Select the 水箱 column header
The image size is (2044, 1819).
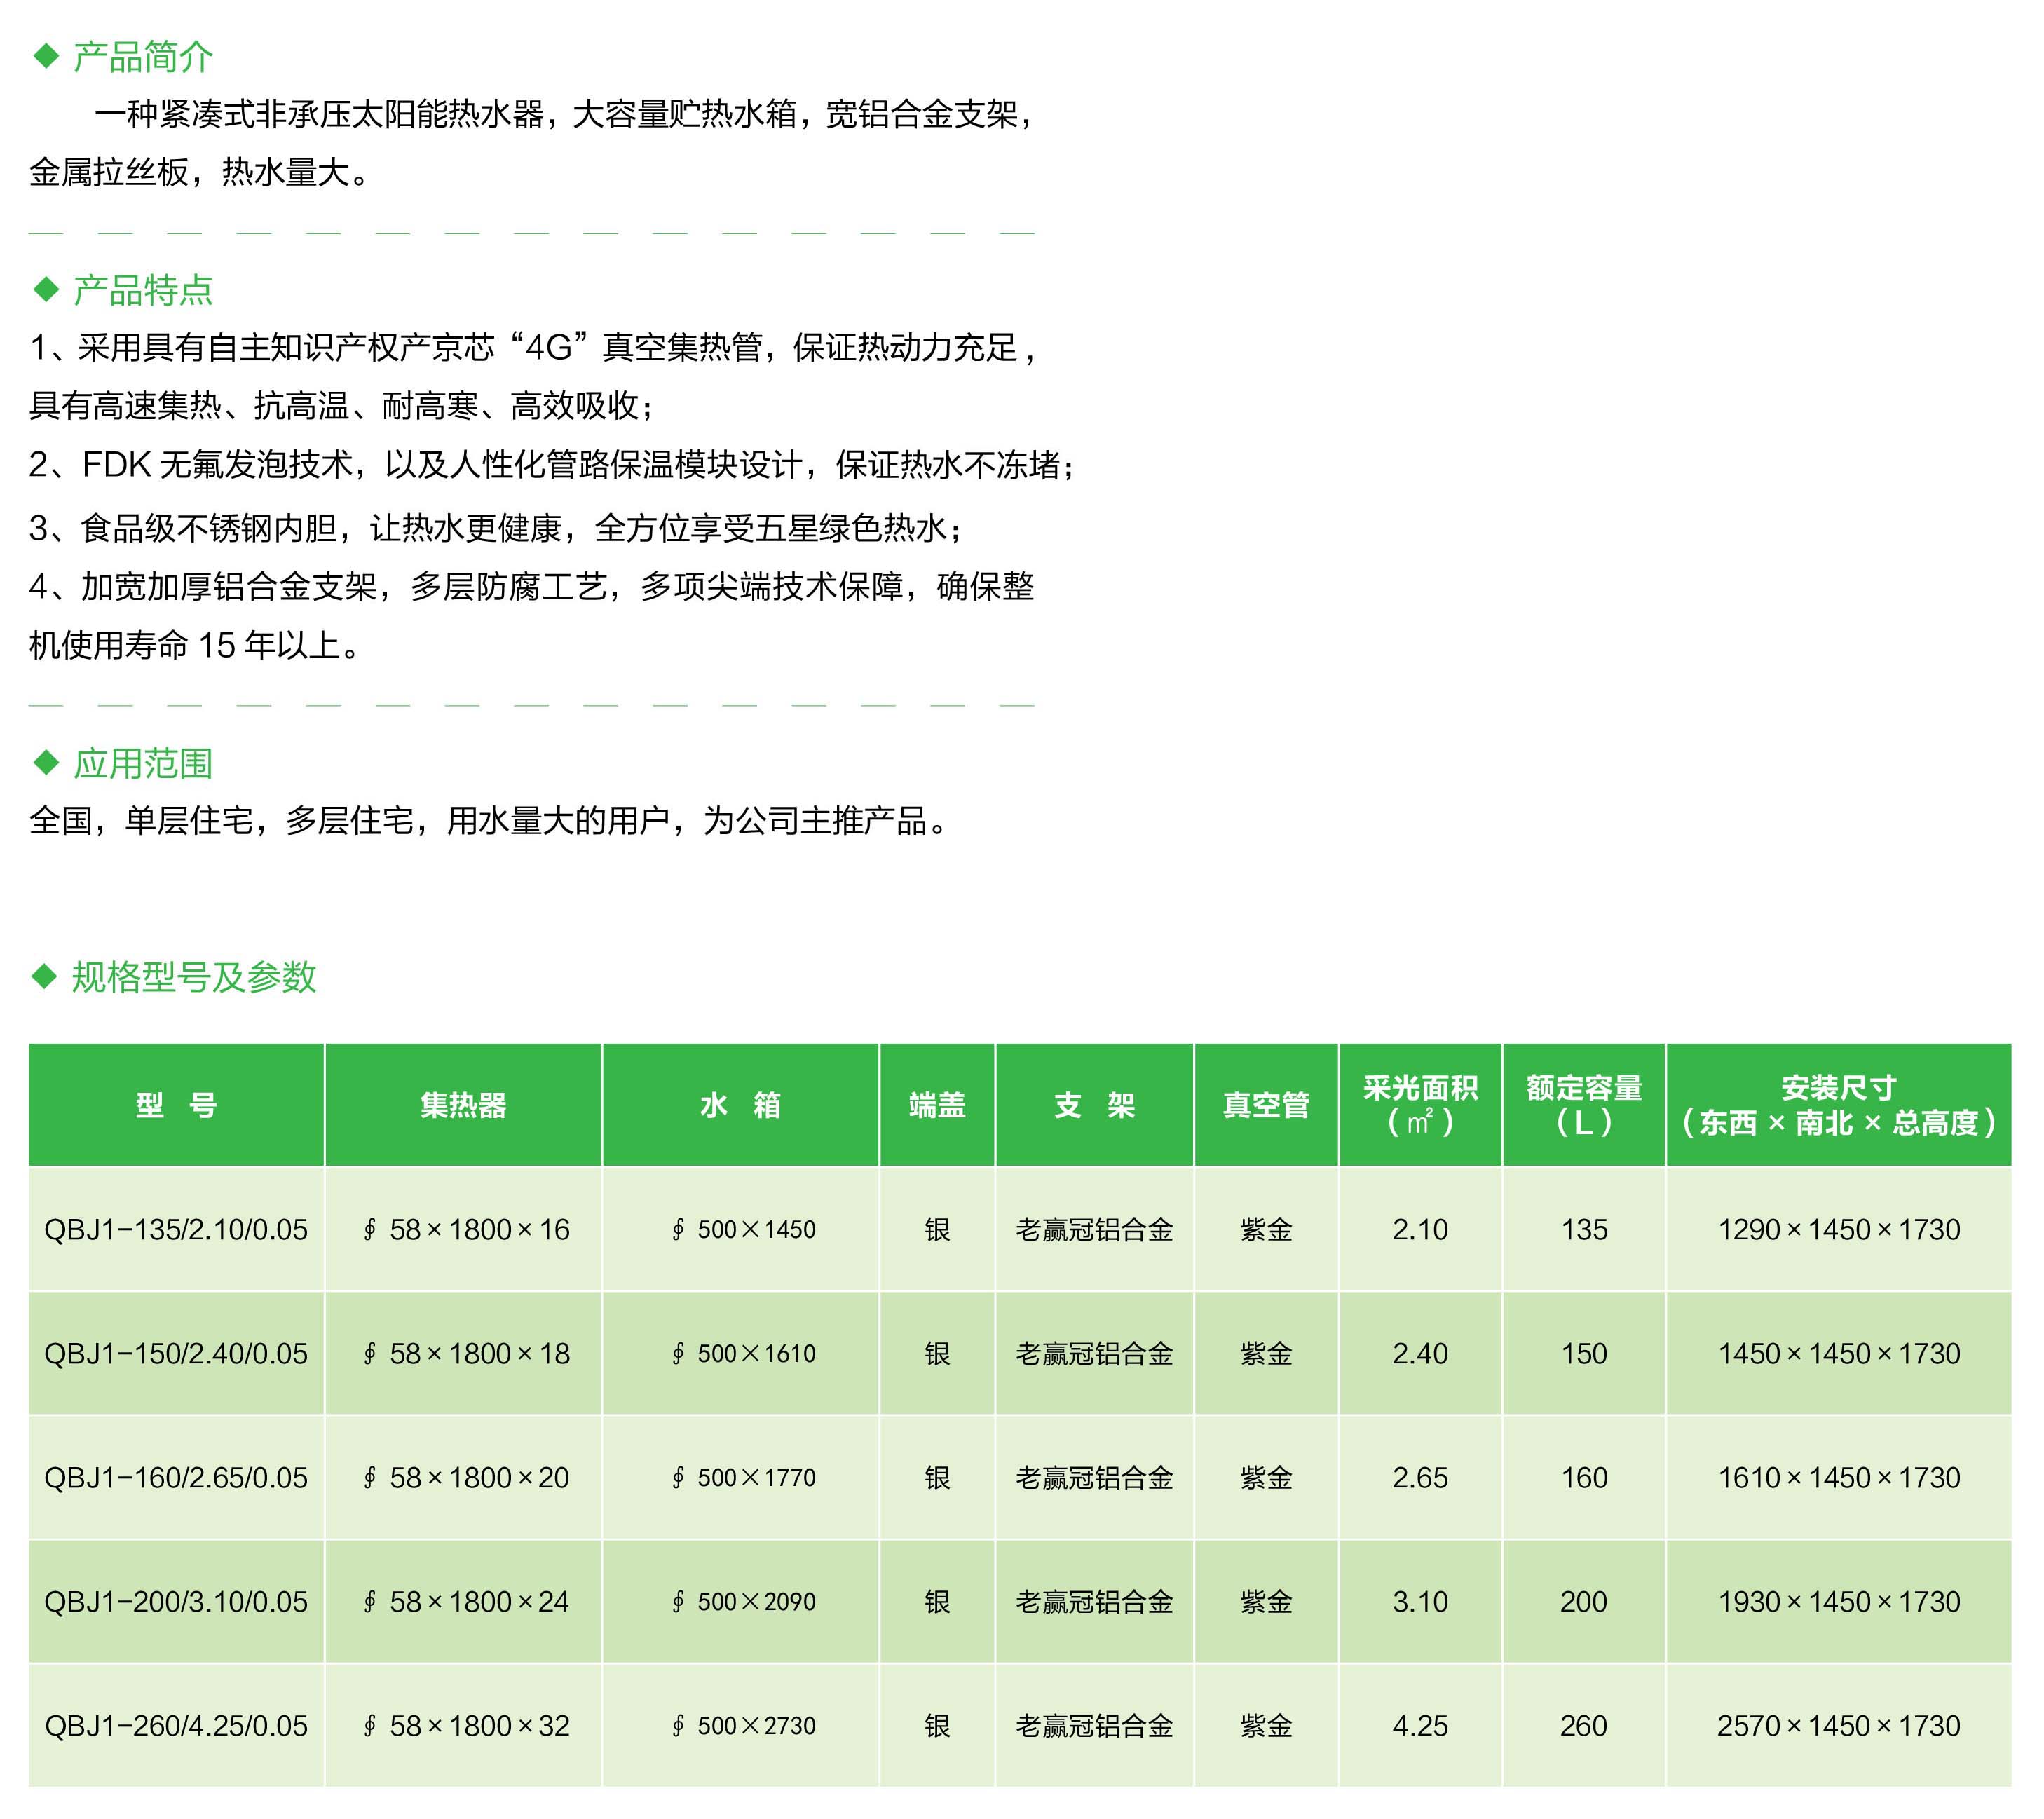740,1104
